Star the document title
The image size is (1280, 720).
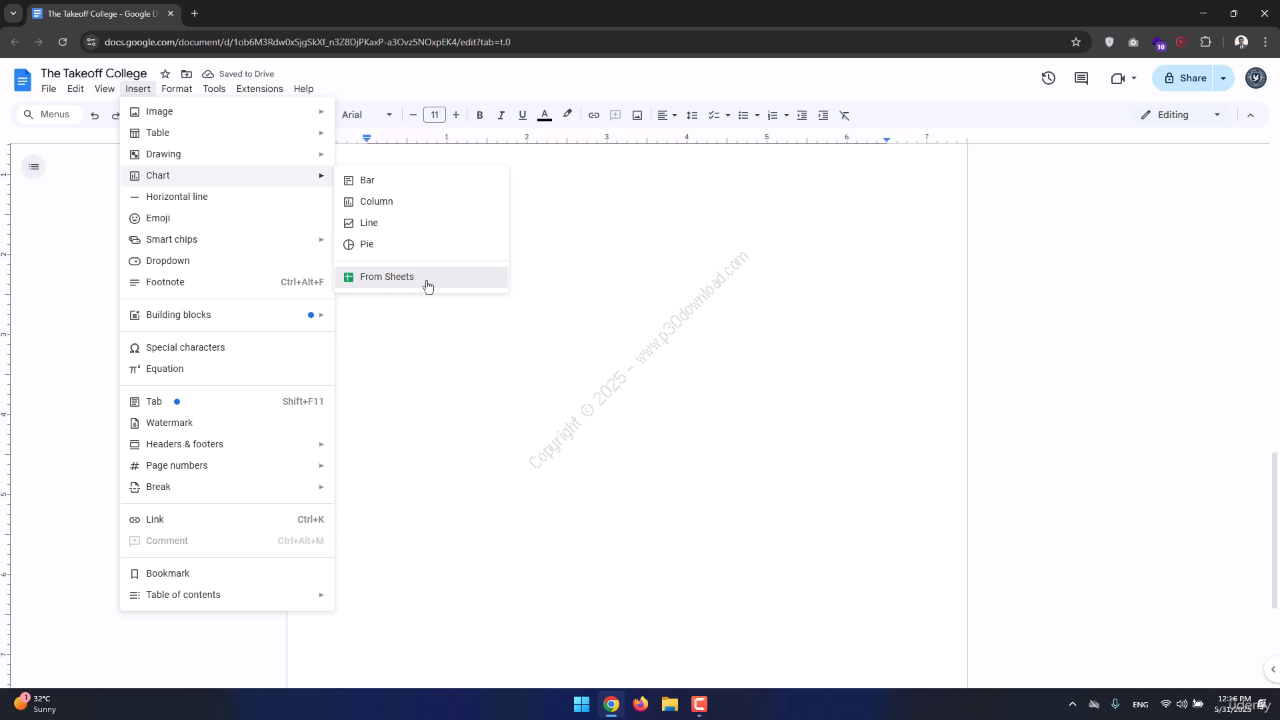tap(165, 74)
